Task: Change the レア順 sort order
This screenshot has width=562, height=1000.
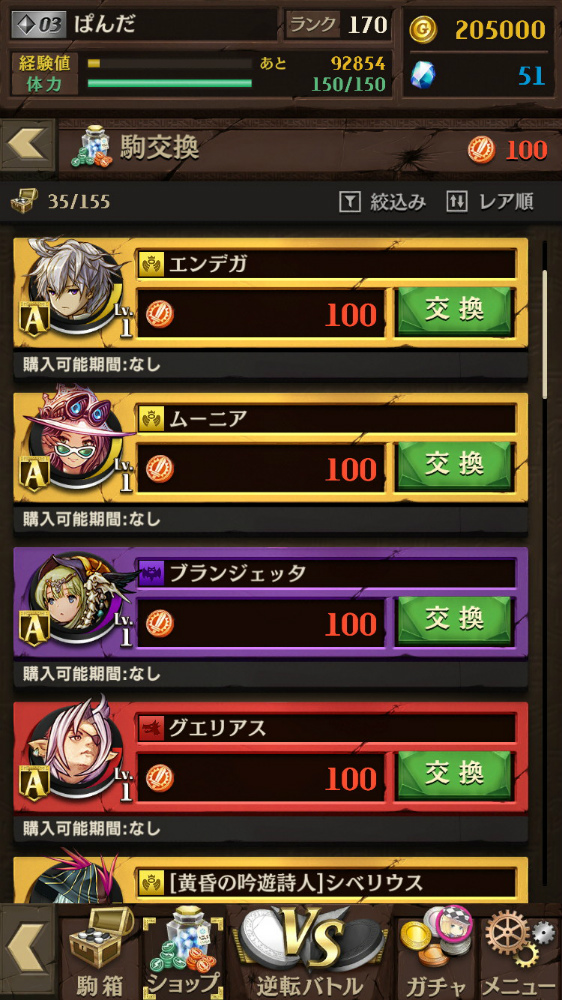Action: click(x=490, y=202)
